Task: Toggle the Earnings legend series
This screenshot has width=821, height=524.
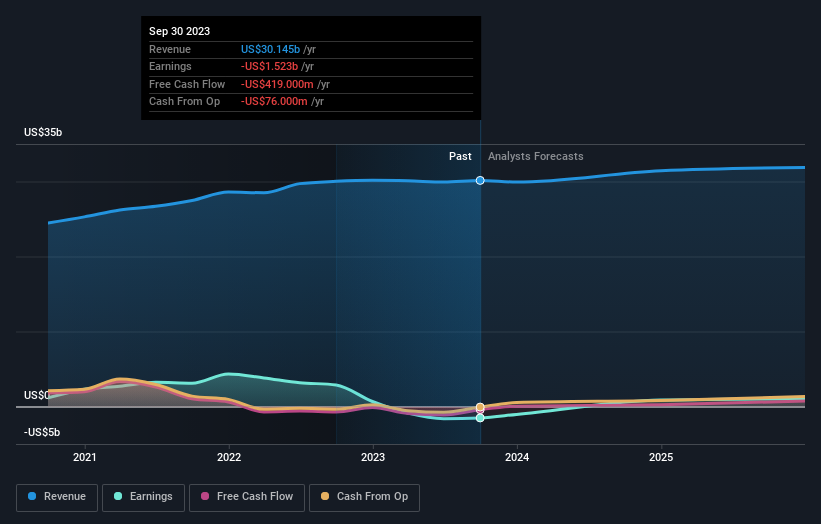Action: point(143,497)
